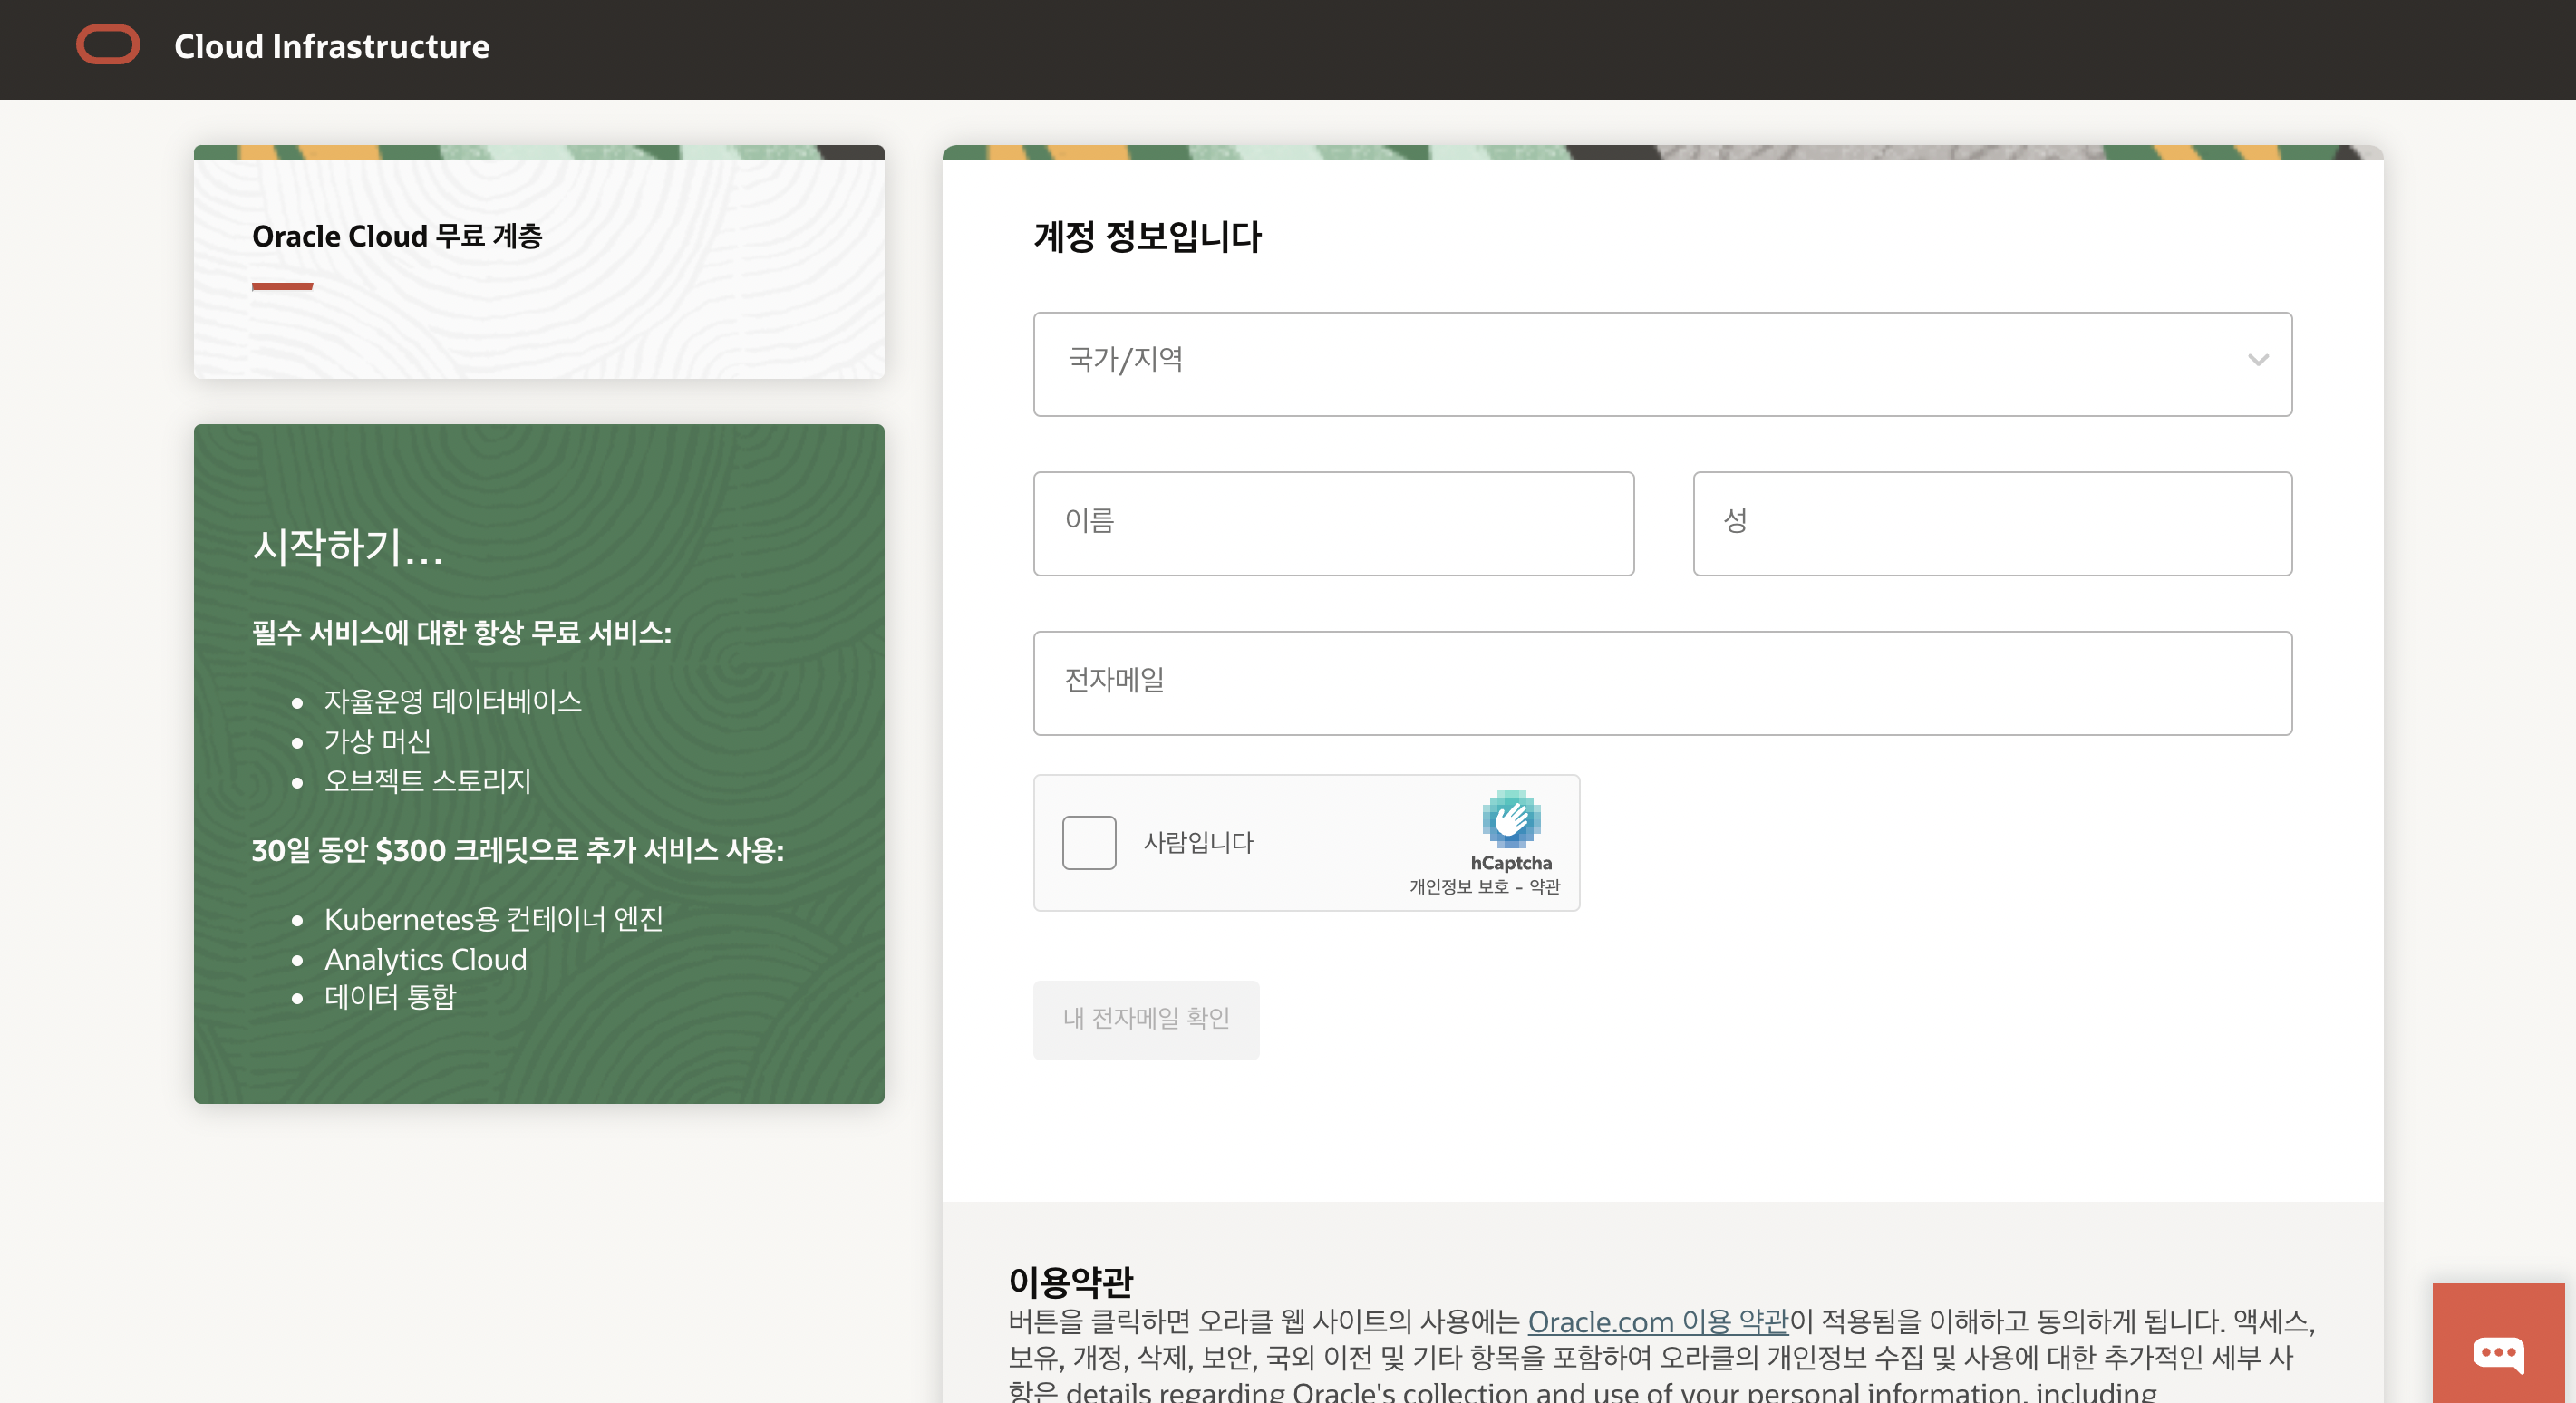The height and width of the screenshot is (1403, 2576).
Task: Click the Analytics Cloud list item
Action: pos(425,959)
